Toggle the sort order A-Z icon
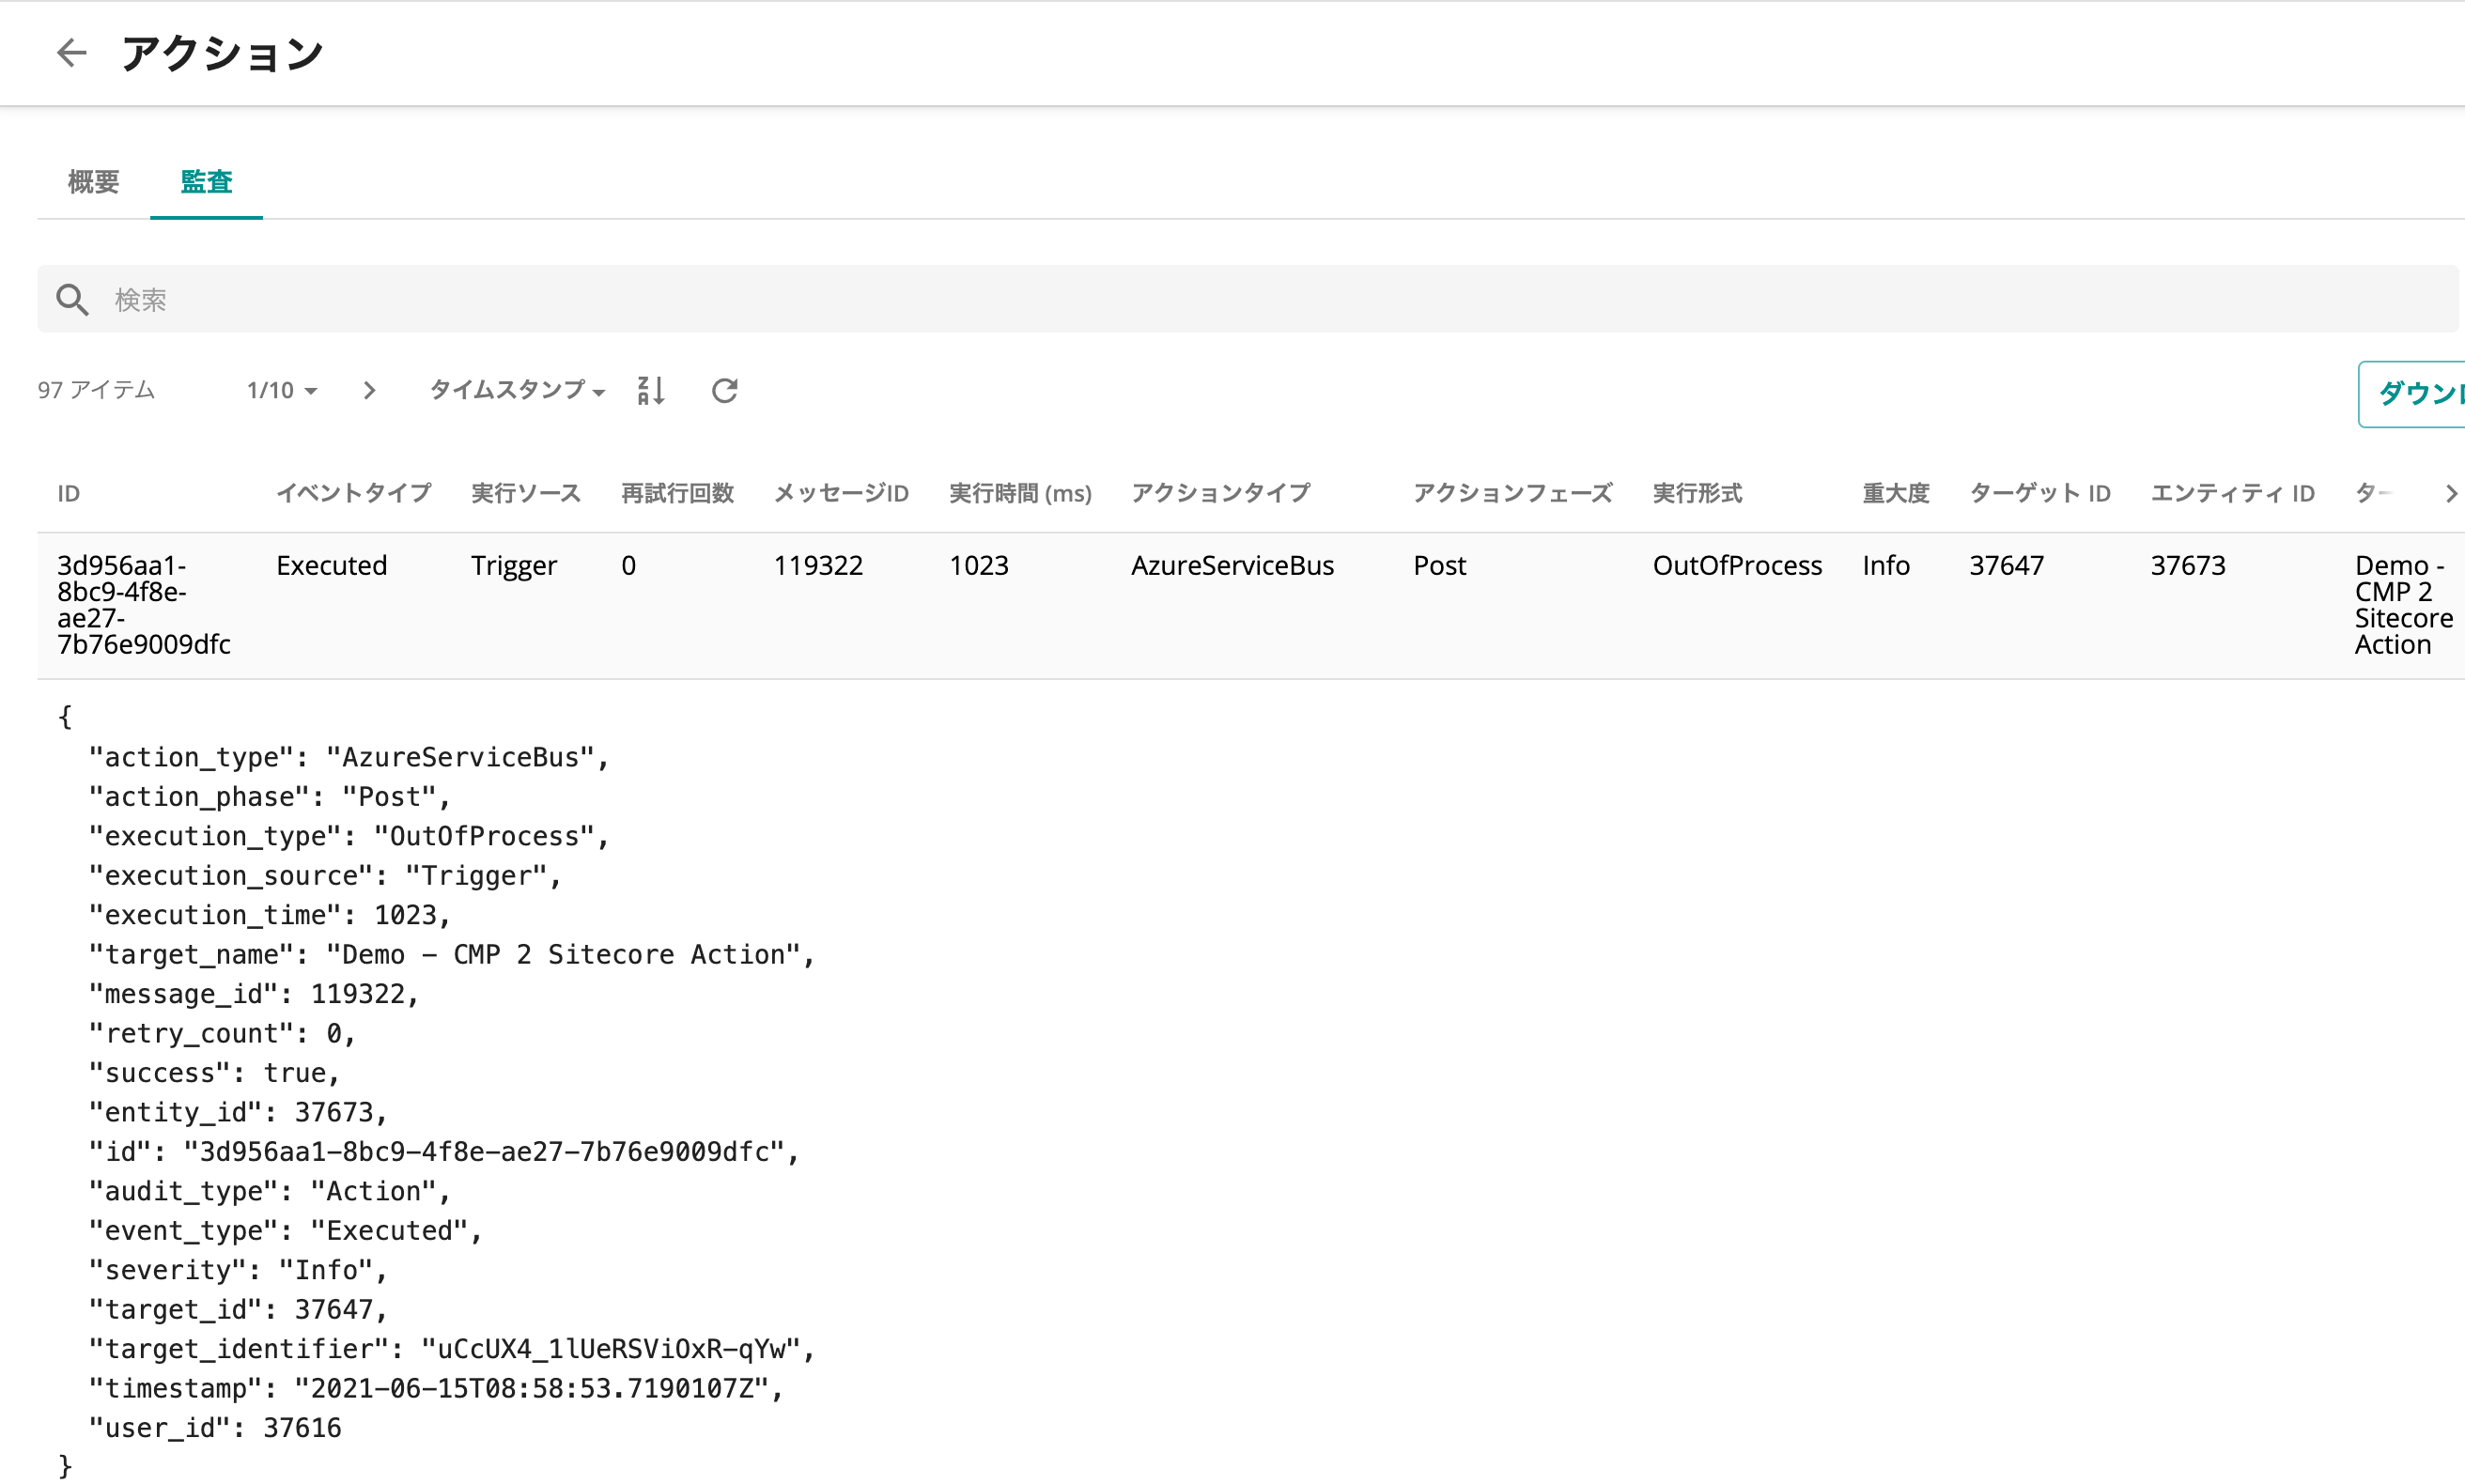The width and height of the screenshot is (2465, 1484). (x=651, y=390)
